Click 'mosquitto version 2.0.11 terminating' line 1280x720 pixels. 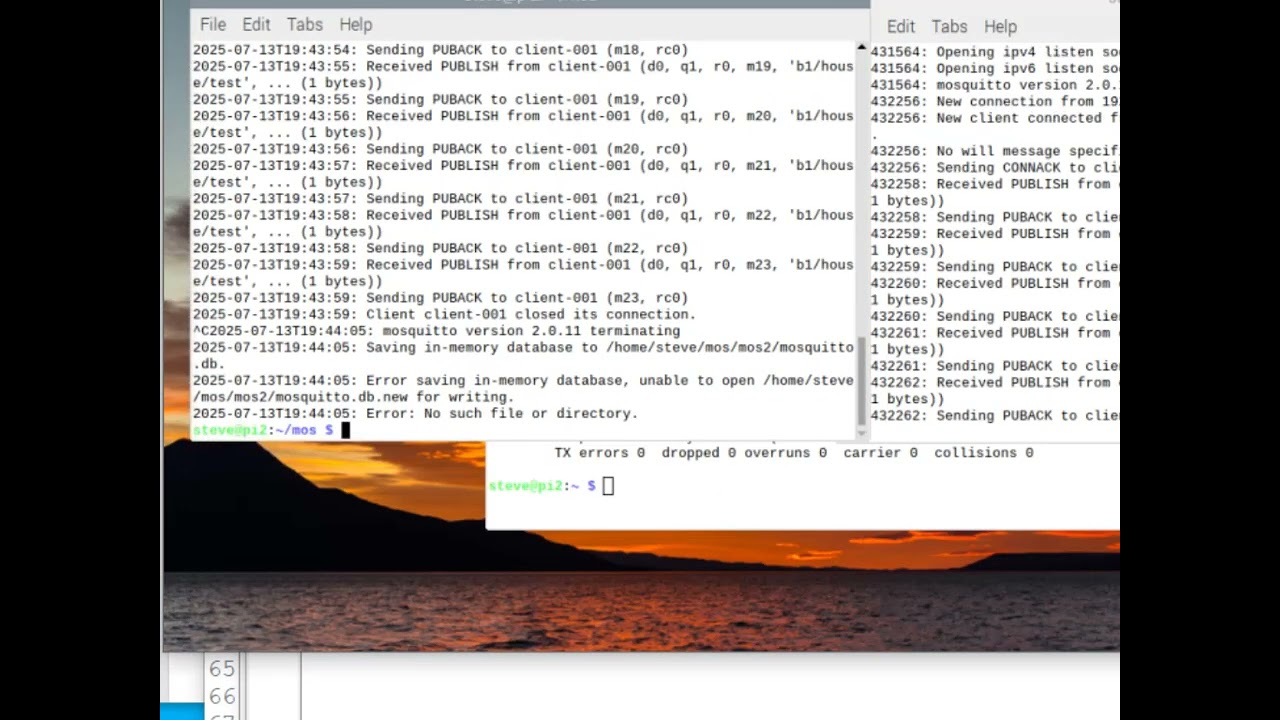(x=436, y=331)
